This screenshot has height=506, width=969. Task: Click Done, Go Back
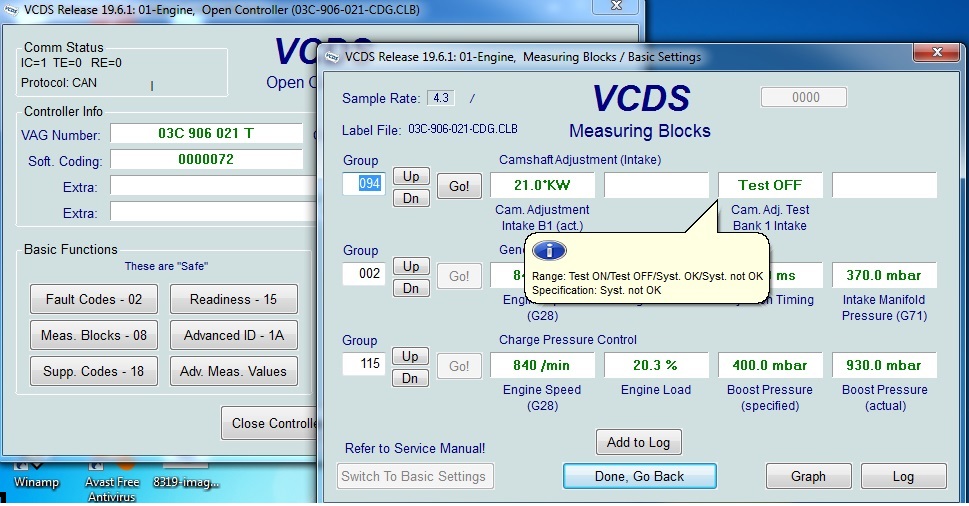click(639, 476)
